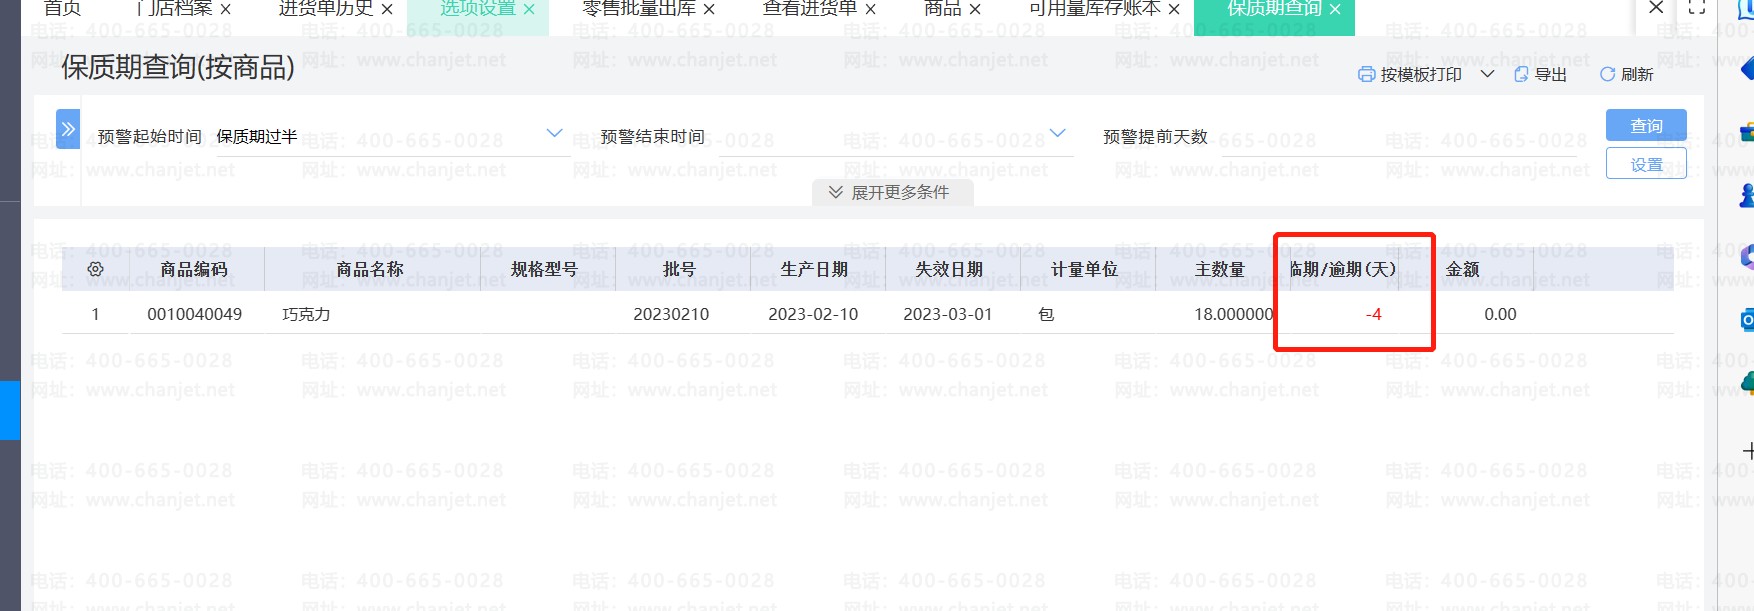
Task: Click quantity cell 18.000000
Action: click(x=1234, y=314)
